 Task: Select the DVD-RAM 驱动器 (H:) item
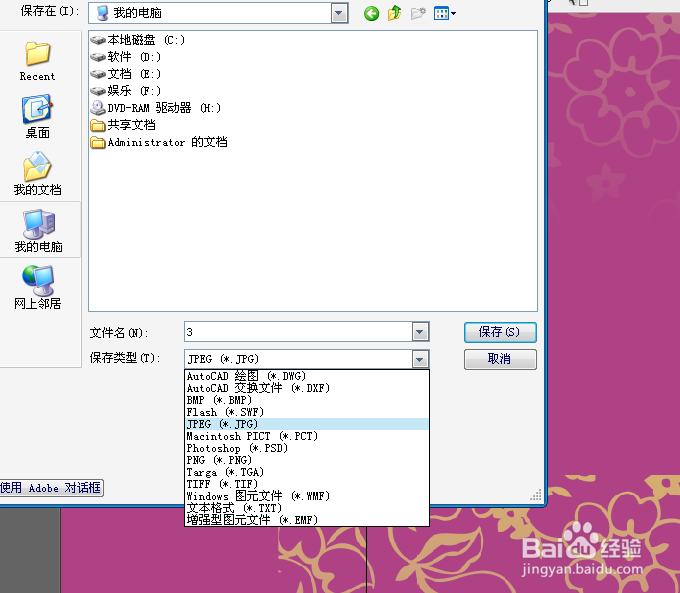(x=156, y=108)
